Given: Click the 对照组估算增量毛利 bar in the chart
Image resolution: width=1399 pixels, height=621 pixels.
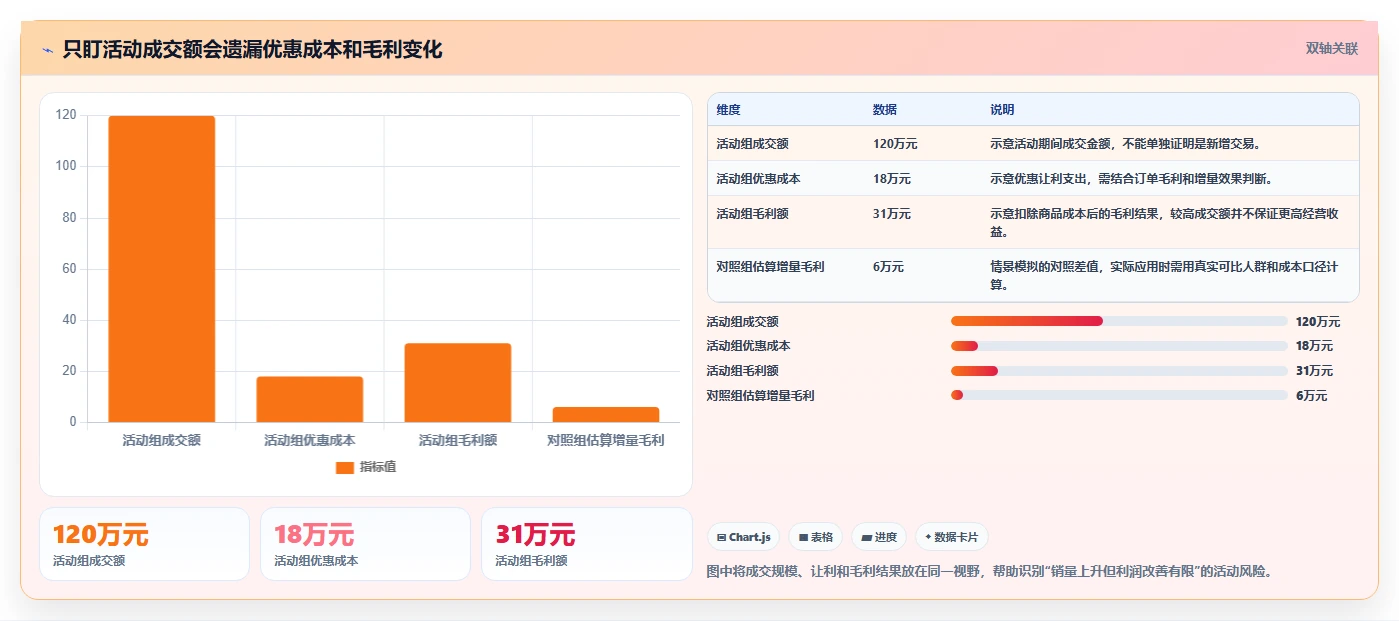Looking at the screenshot, I should tap(606, 414).
